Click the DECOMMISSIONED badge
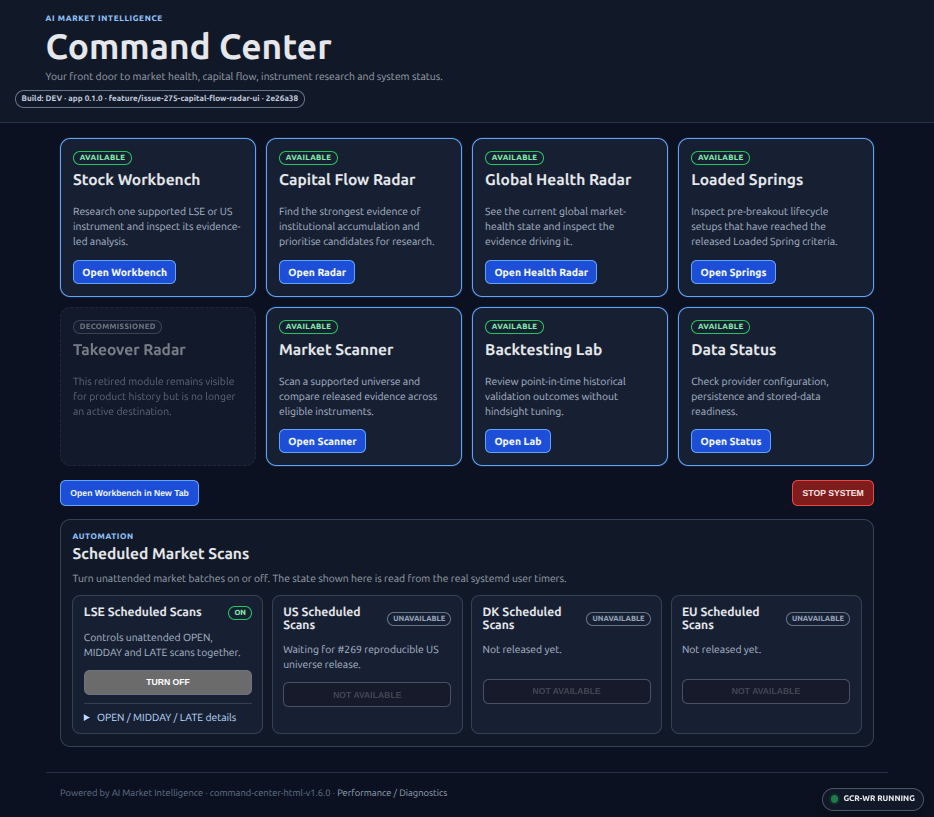 (x=117, y=326)
